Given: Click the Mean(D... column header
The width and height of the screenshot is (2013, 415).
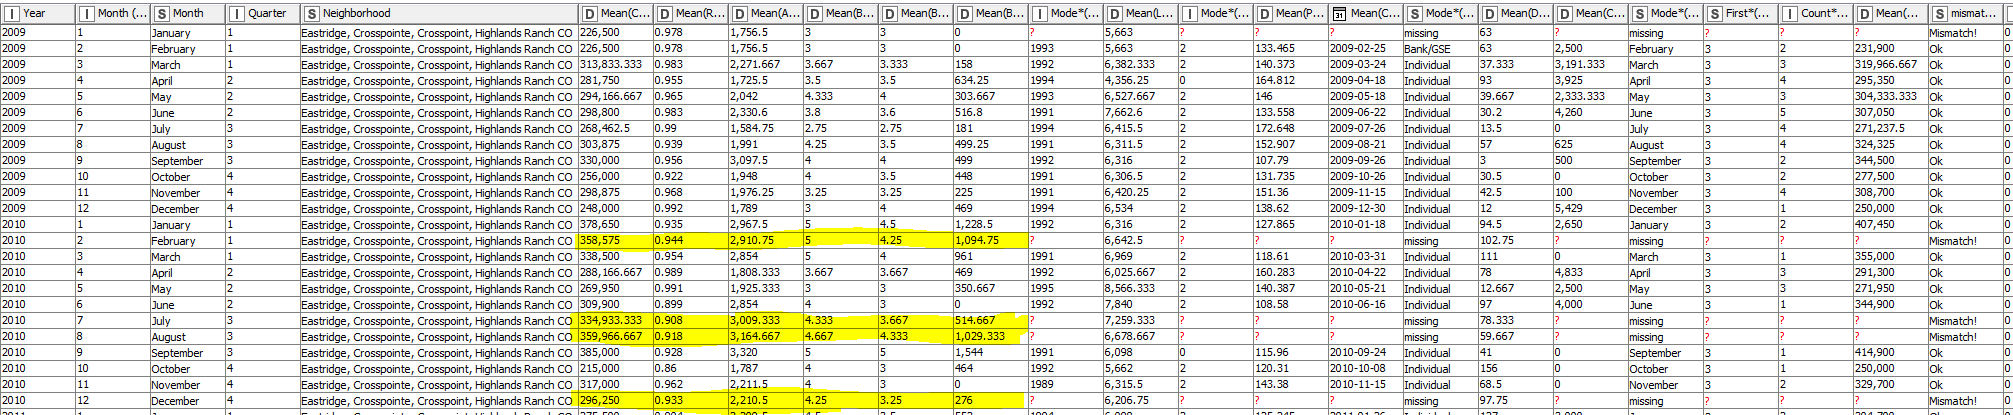Looking at the screenshot, I should pyautogui.click(x=1516, y=13).
